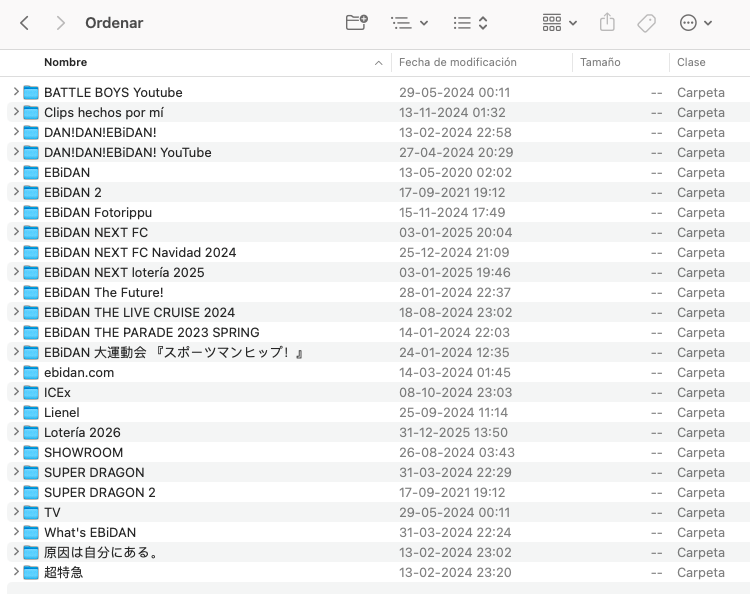Viewport: 750px width, 594px height.
Task: Expand the EBiDAN 2 folder
Action: [x=16, y=192]
